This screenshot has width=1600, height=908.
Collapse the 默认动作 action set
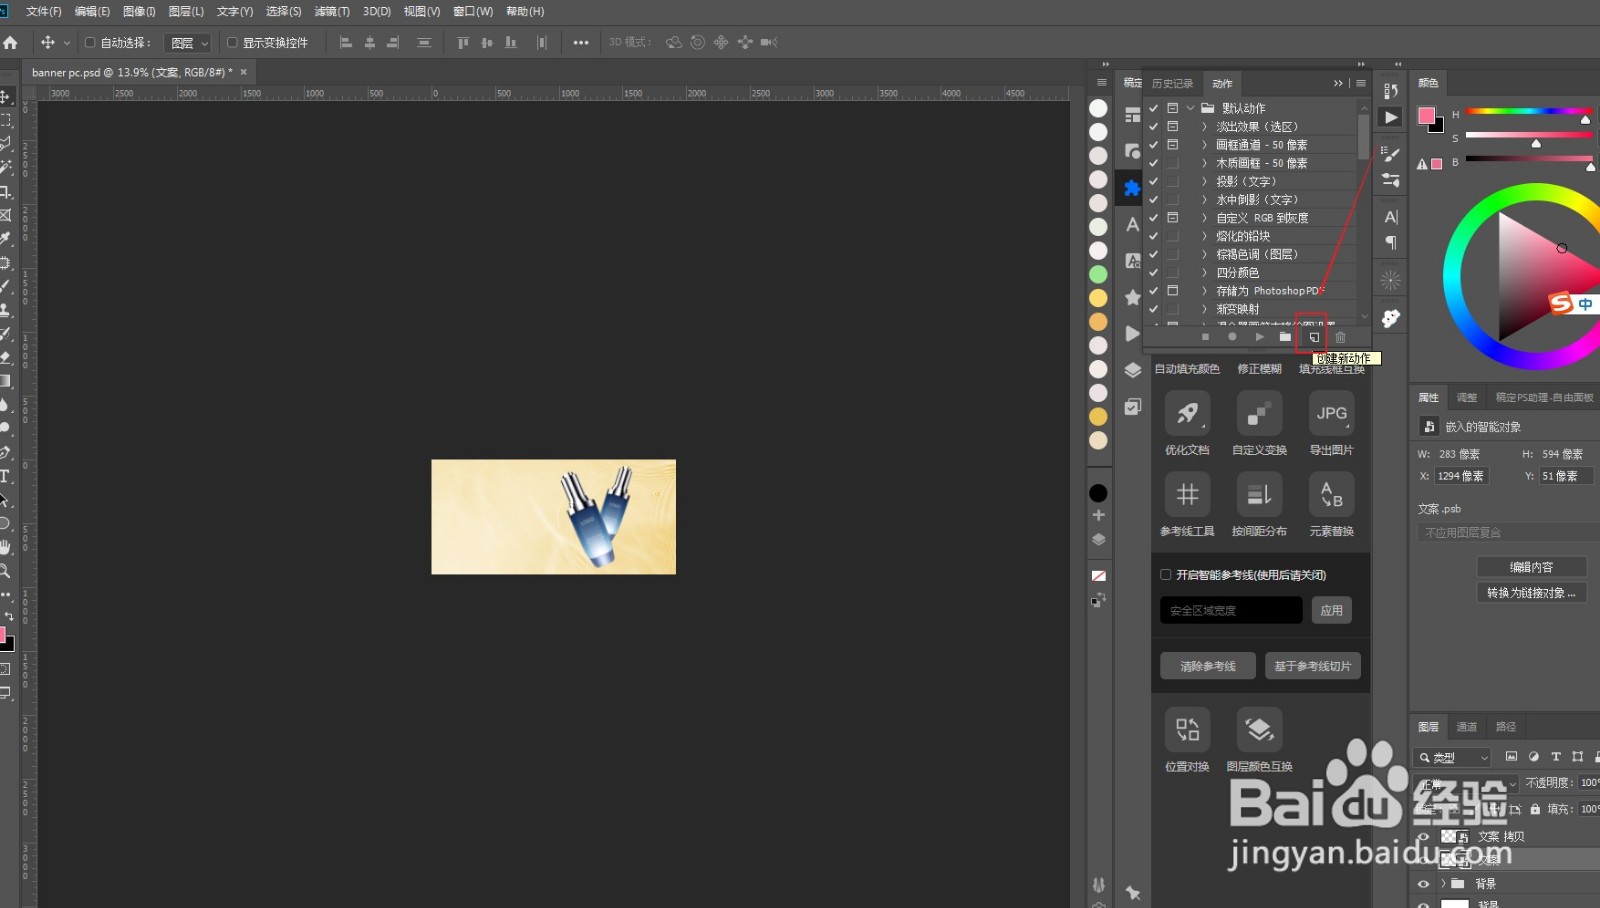coord(1190,108)
